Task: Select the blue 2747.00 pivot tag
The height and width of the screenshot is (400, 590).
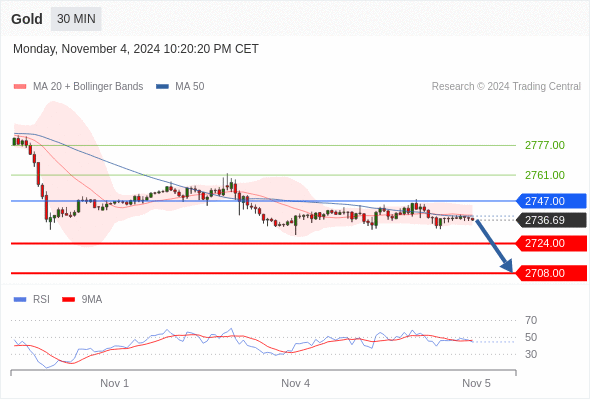Action: (551, 201)
